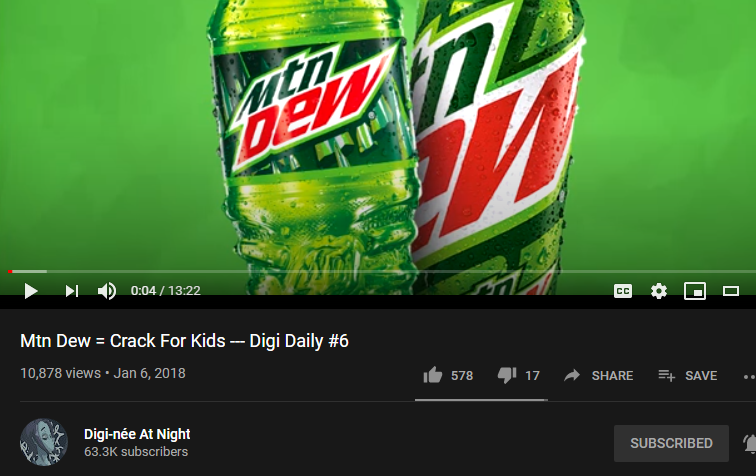Open video settings gear
Viewport: 756px width, 476px height.
pyautogui.click(x=659, y=291)
